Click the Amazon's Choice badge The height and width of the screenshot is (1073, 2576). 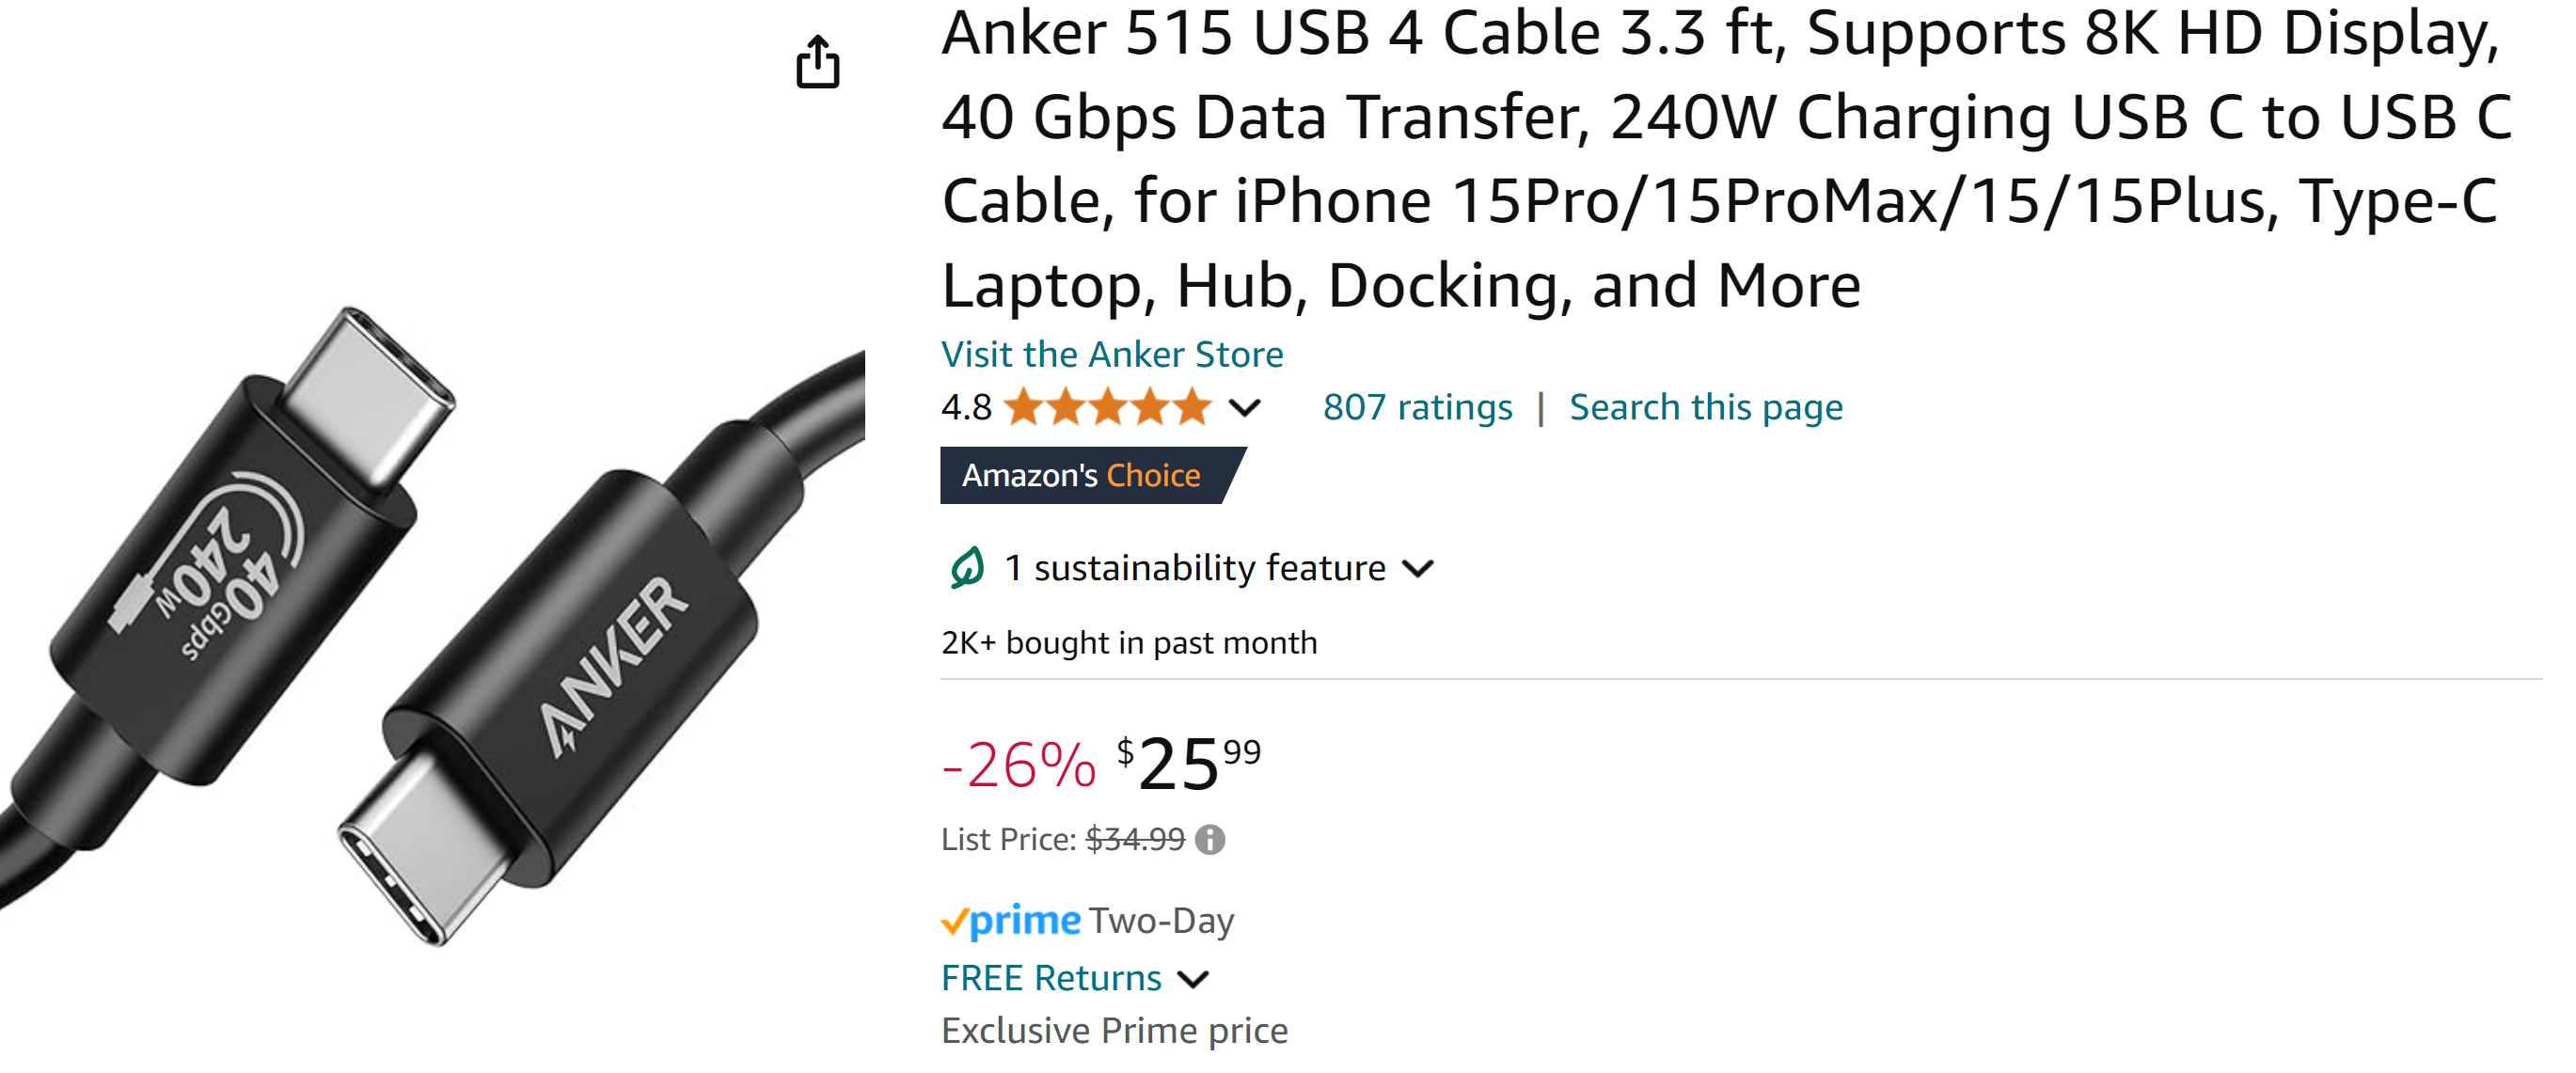[1082, 476]
